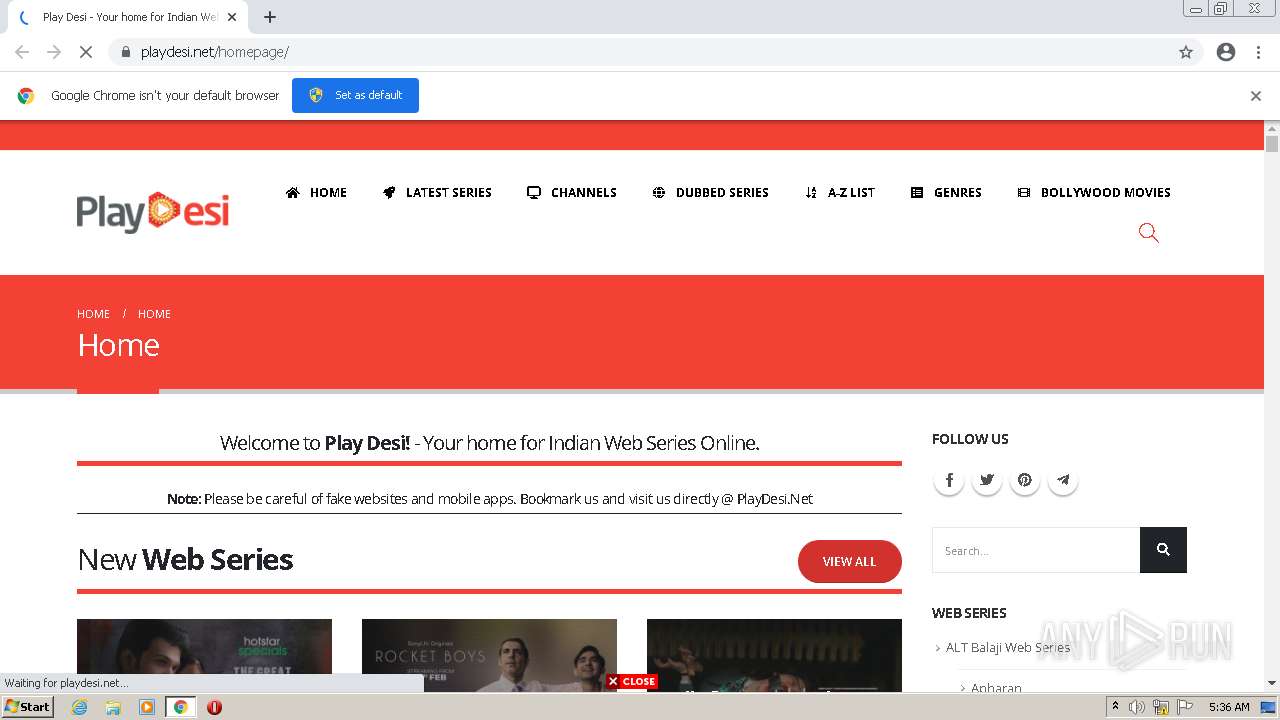The height and width of the screenshot is (720, 1280).
Task: Open ALT Balaji Web Series link
Action: pyautogui.click(x=1008, y=647)
